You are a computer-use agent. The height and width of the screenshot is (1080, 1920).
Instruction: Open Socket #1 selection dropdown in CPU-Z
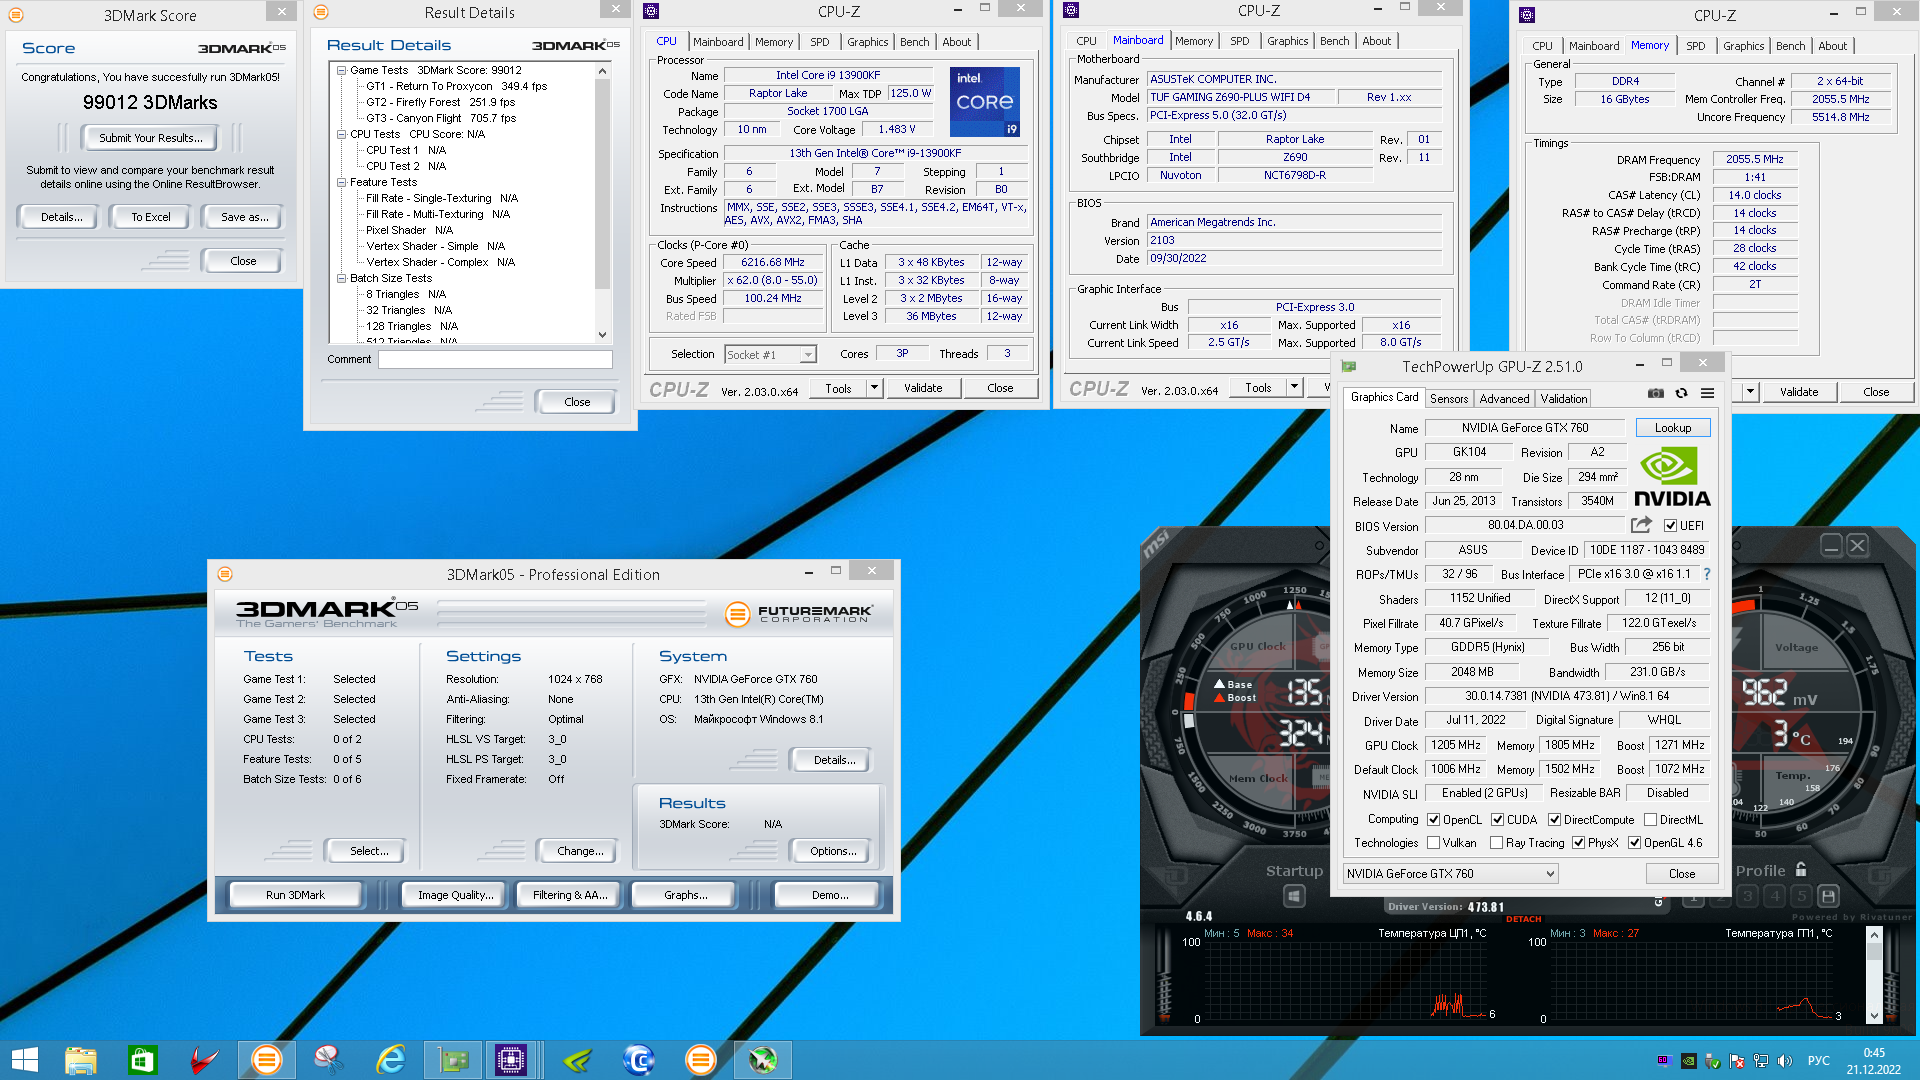(x=770, y=354)
